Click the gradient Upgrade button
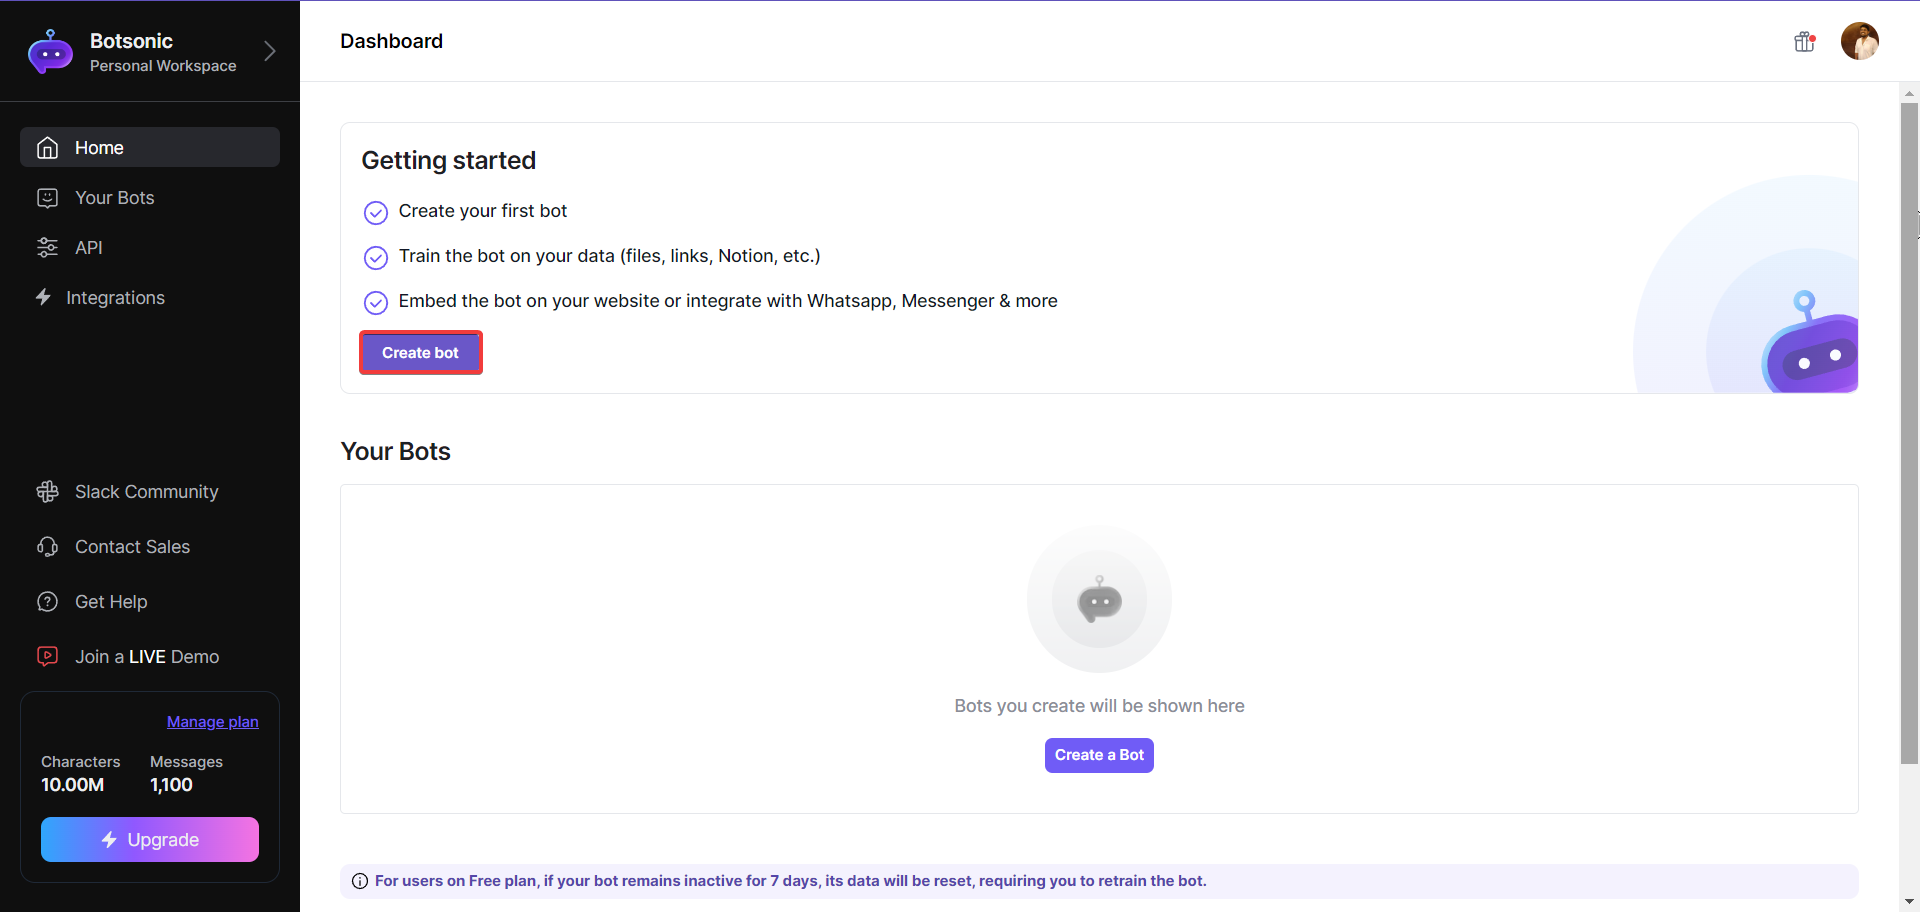Viewport: 1920px width, 912px height. pos(150,840)
